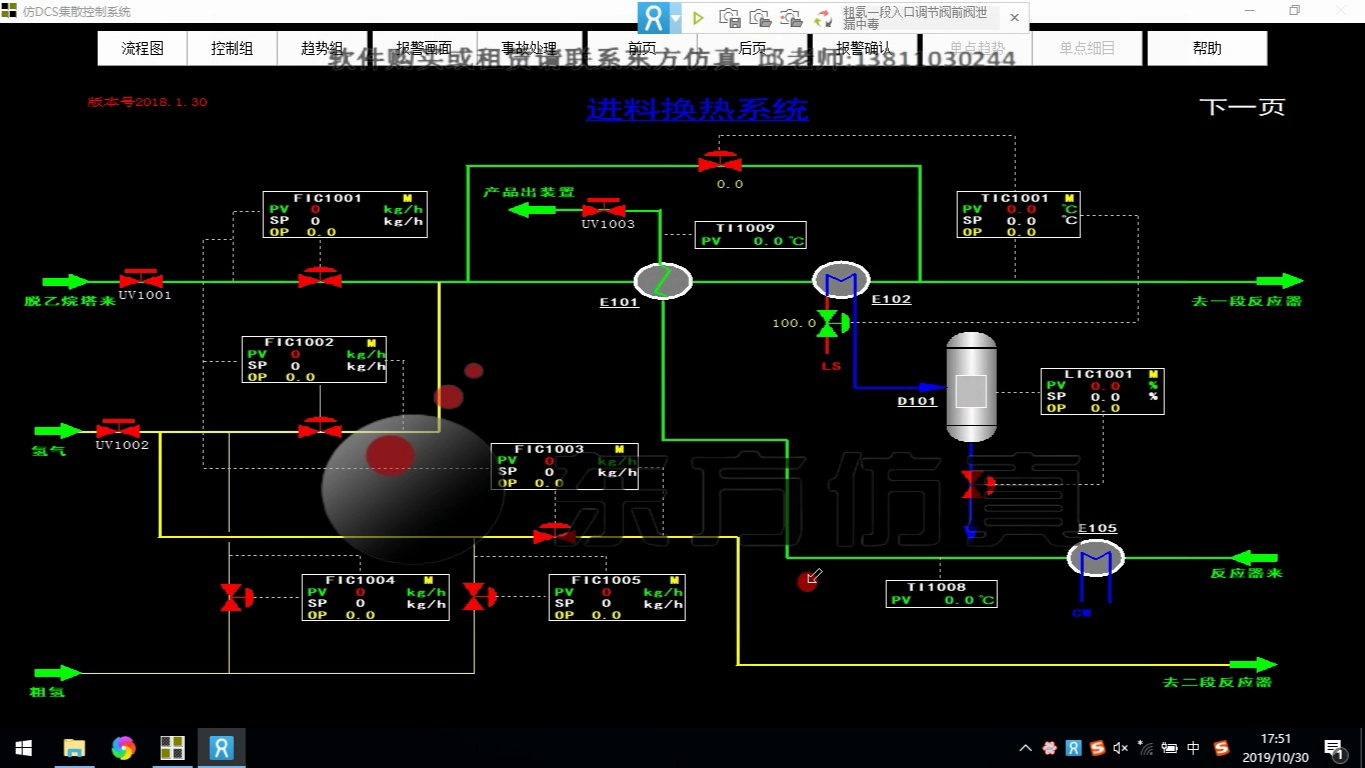Open the Windows Start menu
The image size is (1365, 768).
(x=24, y=748)
